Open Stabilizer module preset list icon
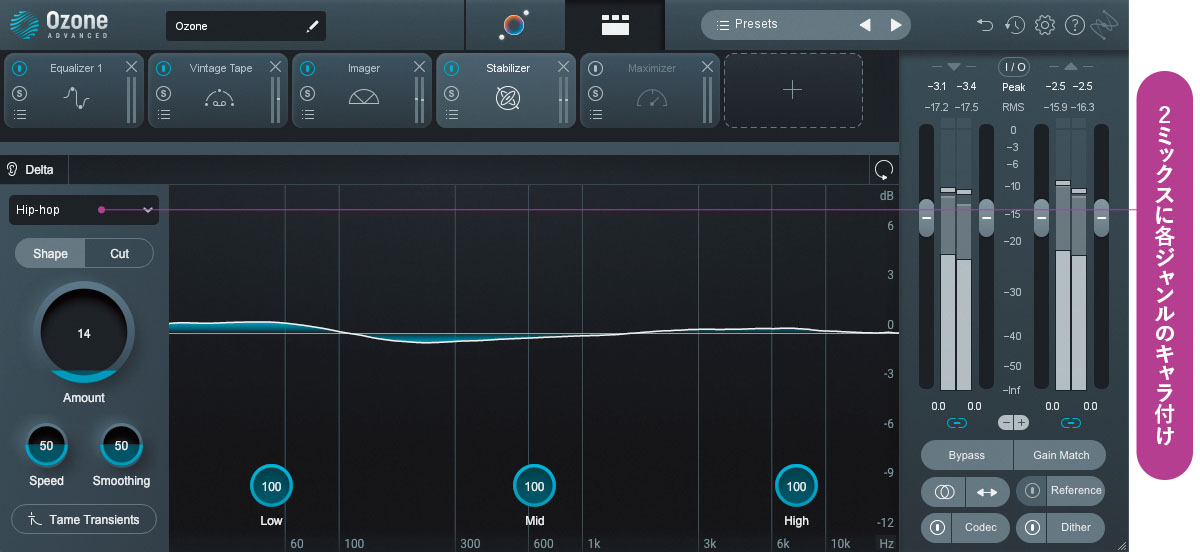 point(452,115)
